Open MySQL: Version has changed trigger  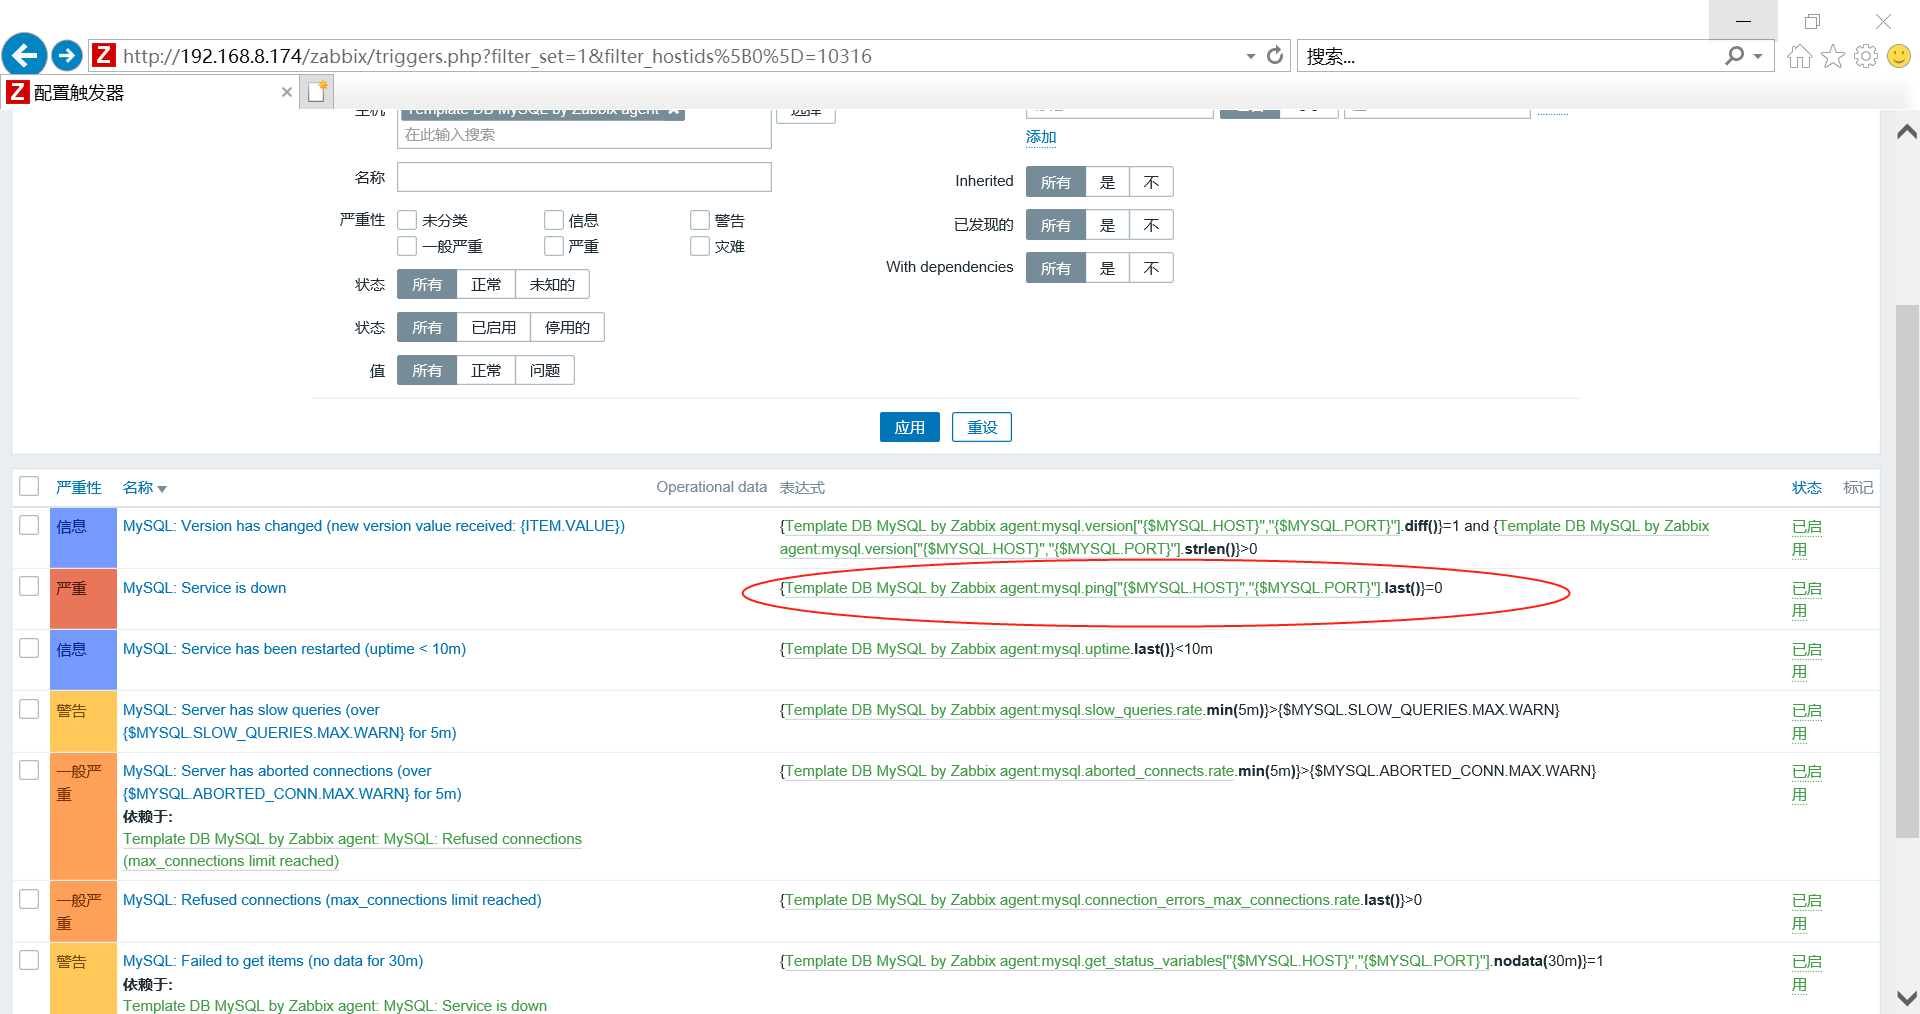point(374,526)
